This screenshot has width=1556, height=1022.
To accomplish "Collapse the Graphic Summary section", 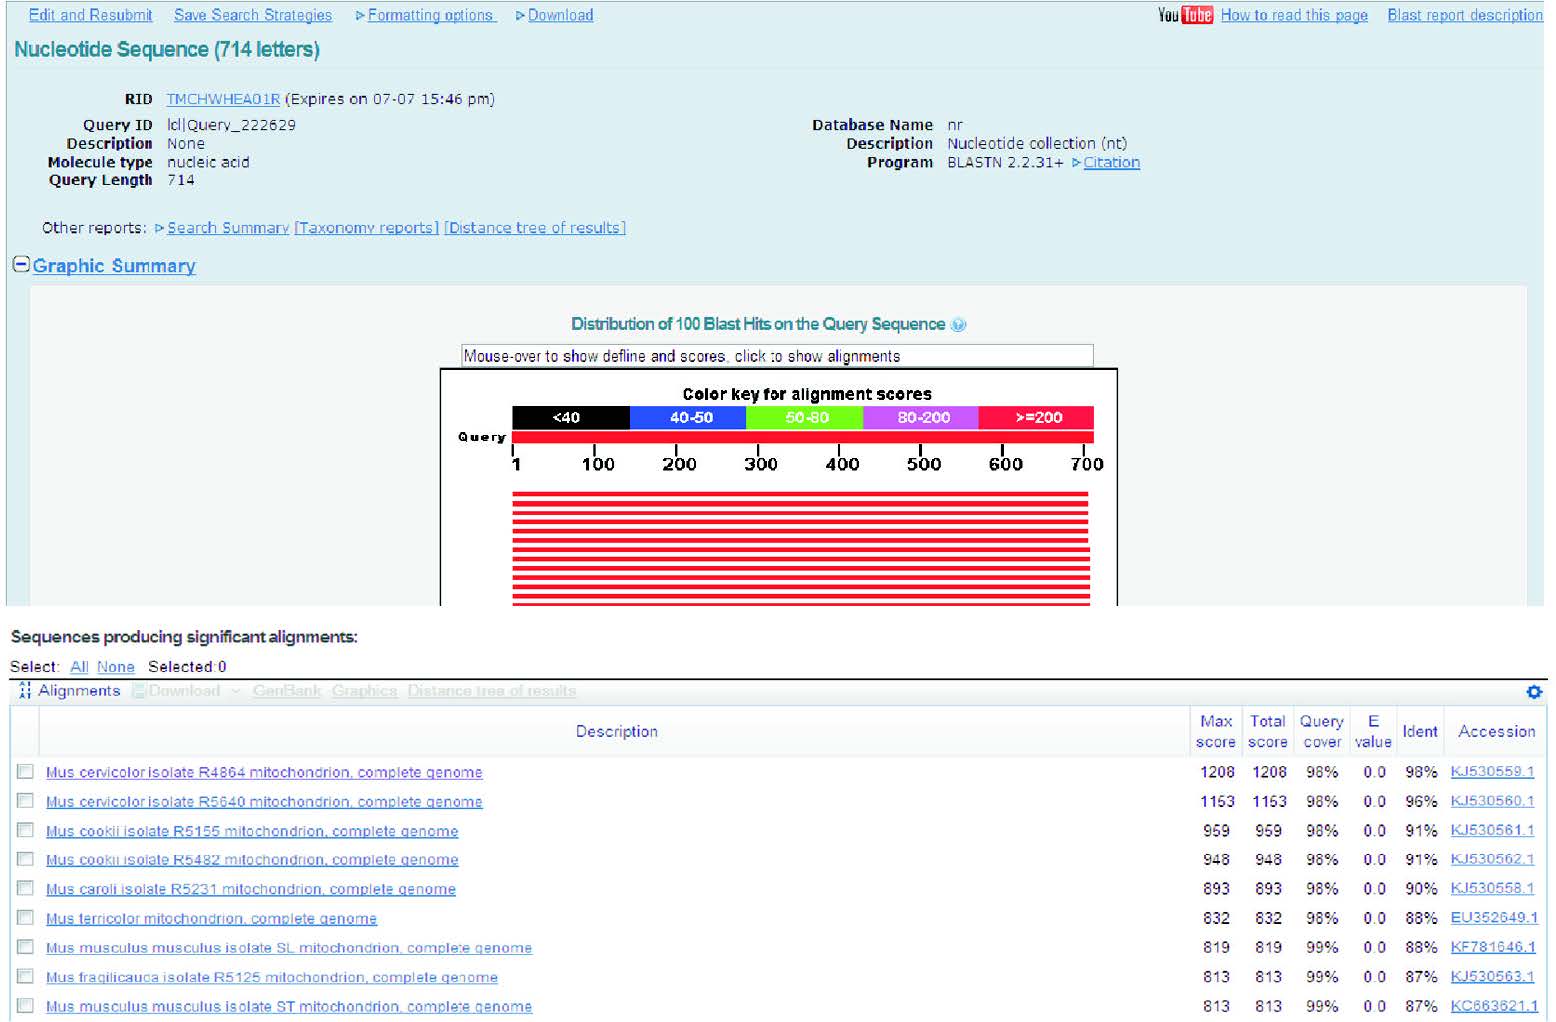I will point(21,265).
